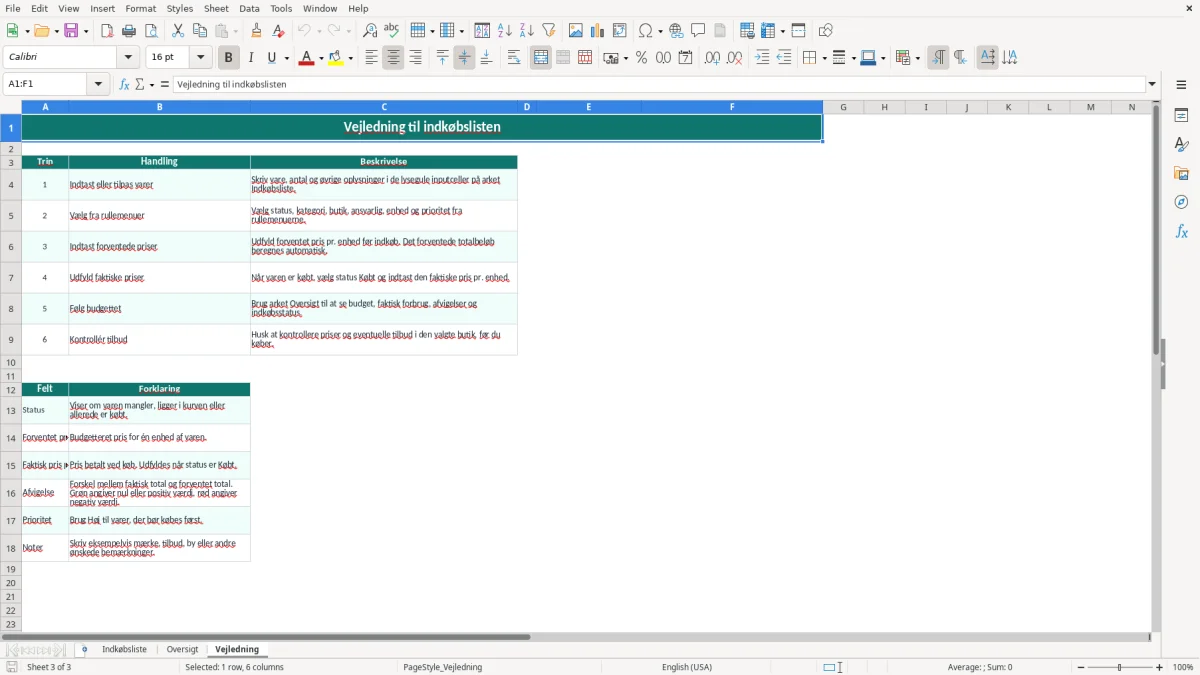Format selection as percent
Viewport: 1200px width, 675px height.
642,58
